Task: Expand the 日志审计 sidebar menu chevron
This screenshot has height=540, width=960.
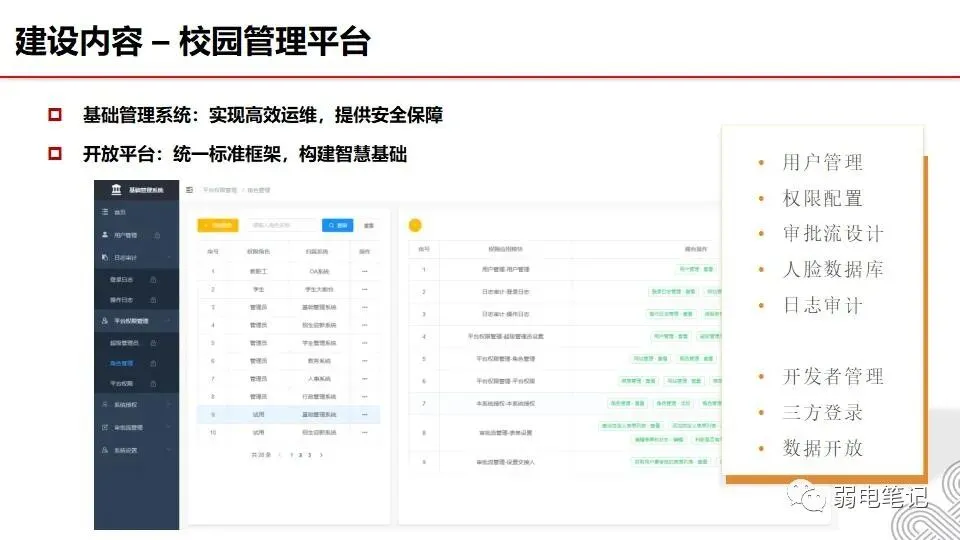Action: click(169, 258)
